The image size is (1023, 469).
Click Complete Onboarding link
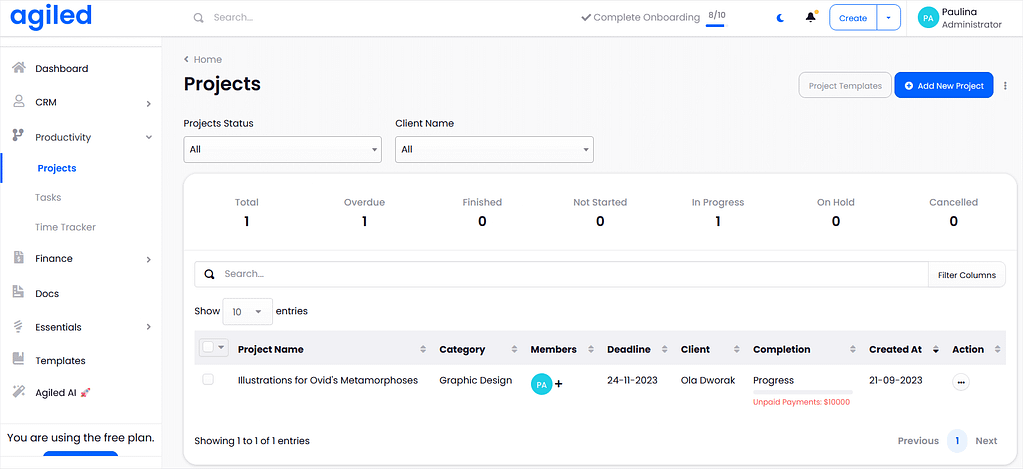point(640,18)
